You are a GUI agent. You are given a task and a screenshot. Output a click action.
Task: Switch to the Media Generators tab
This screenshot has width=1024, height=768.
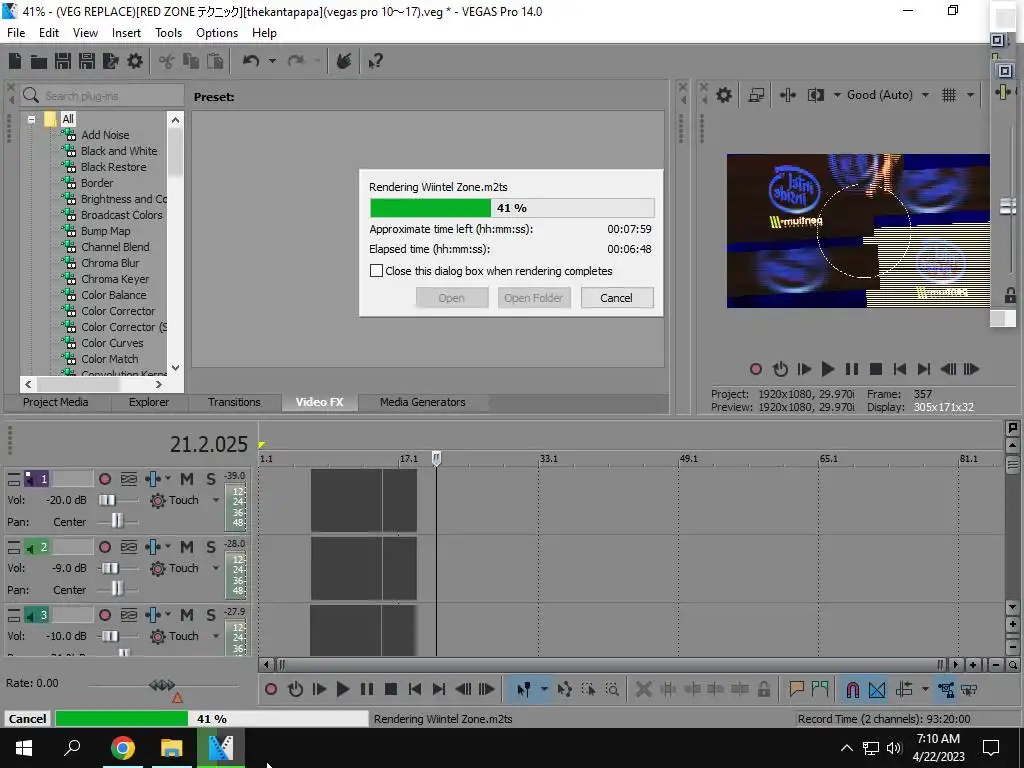(423, 402)
